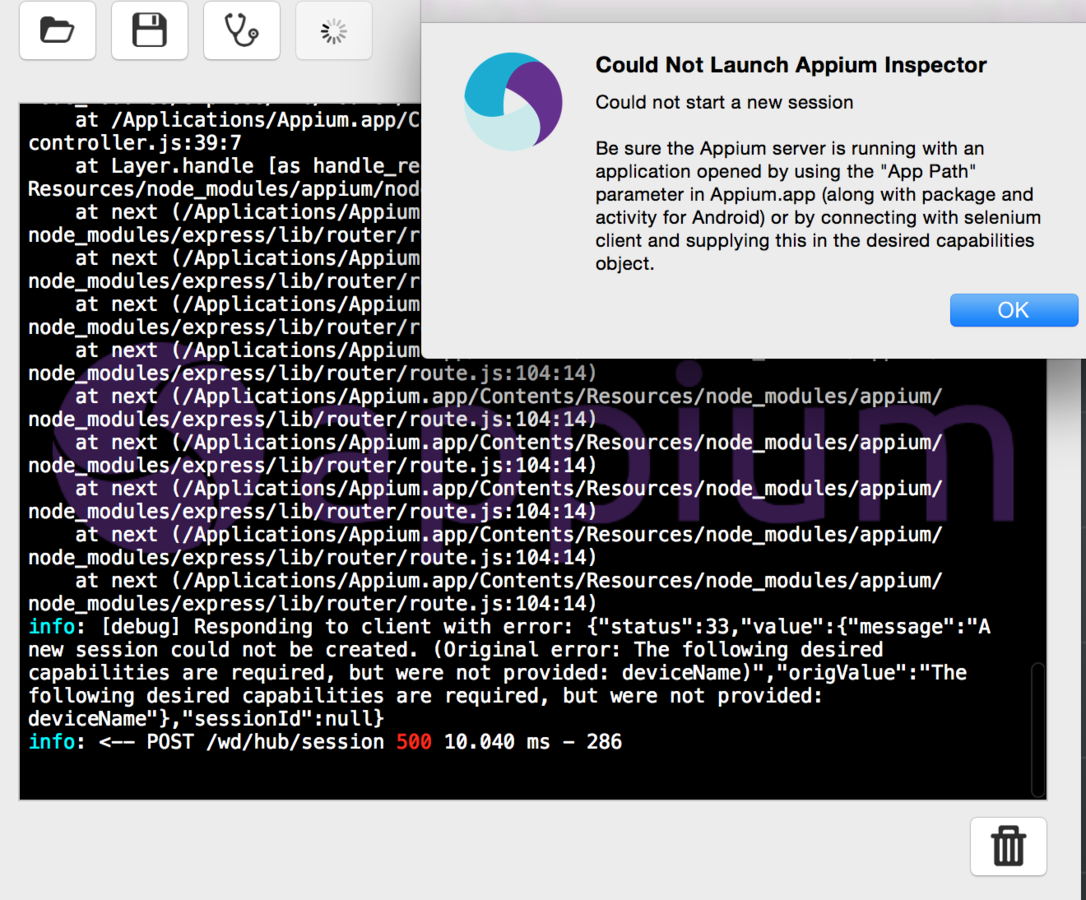
Task: Click log text 'deviceName"},"sessionId":null}'
Action: tap(206, 718)
